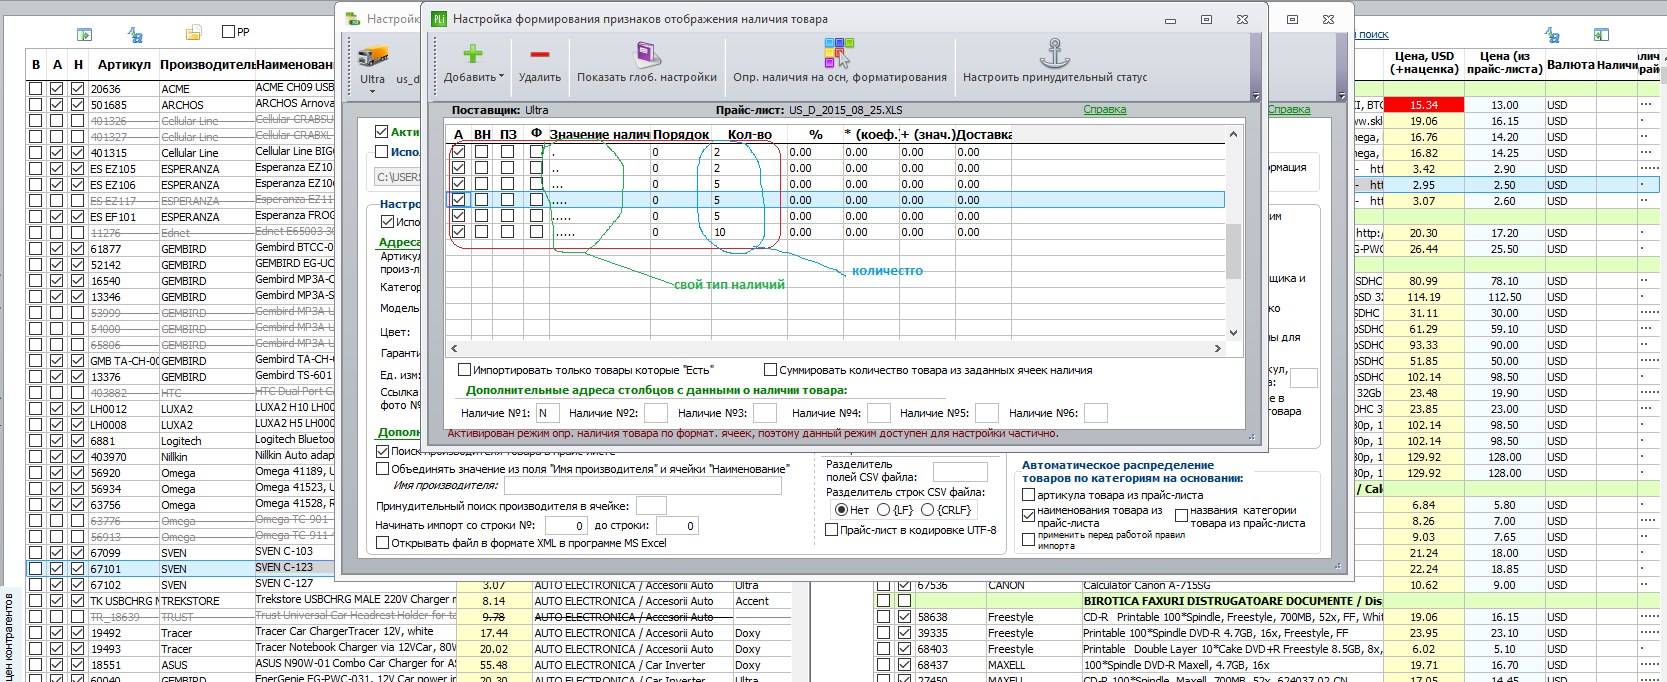Toggle H checkbox for article 20636
Viewport: 1667px width, 682px height.
coord(78,89)
